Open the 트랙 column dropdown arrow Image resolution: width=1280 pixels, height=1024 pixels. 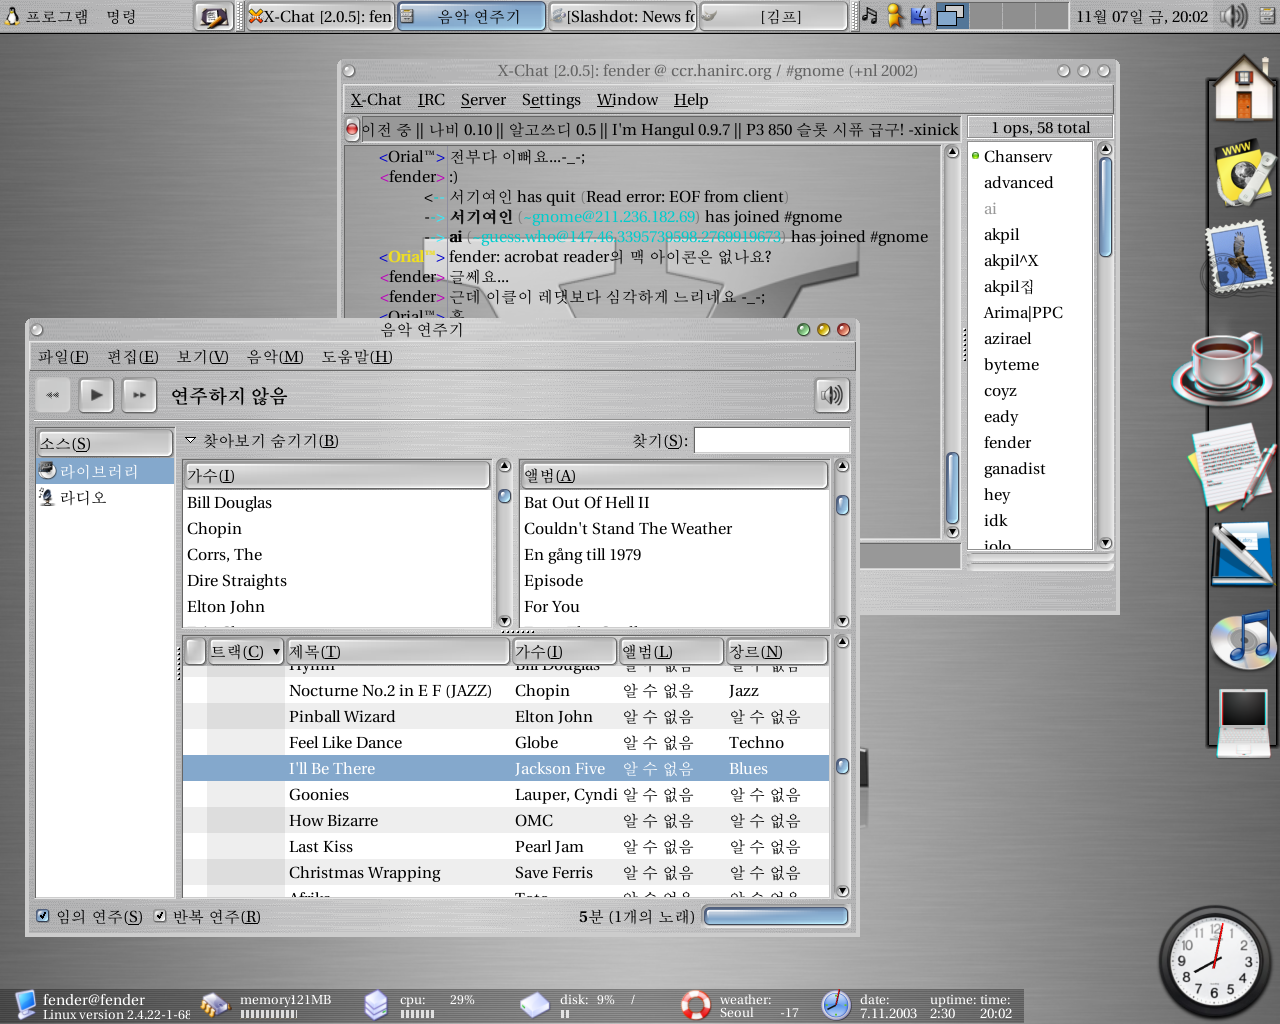[276, 652]
